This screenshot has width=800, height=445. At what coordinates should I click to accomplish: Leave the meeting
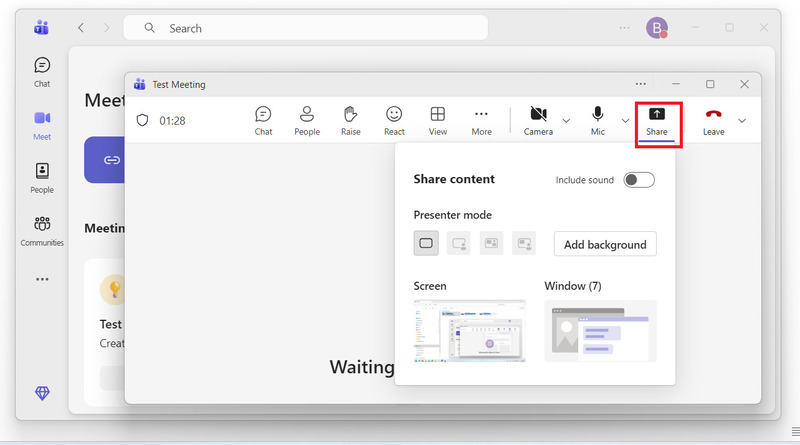713,120
